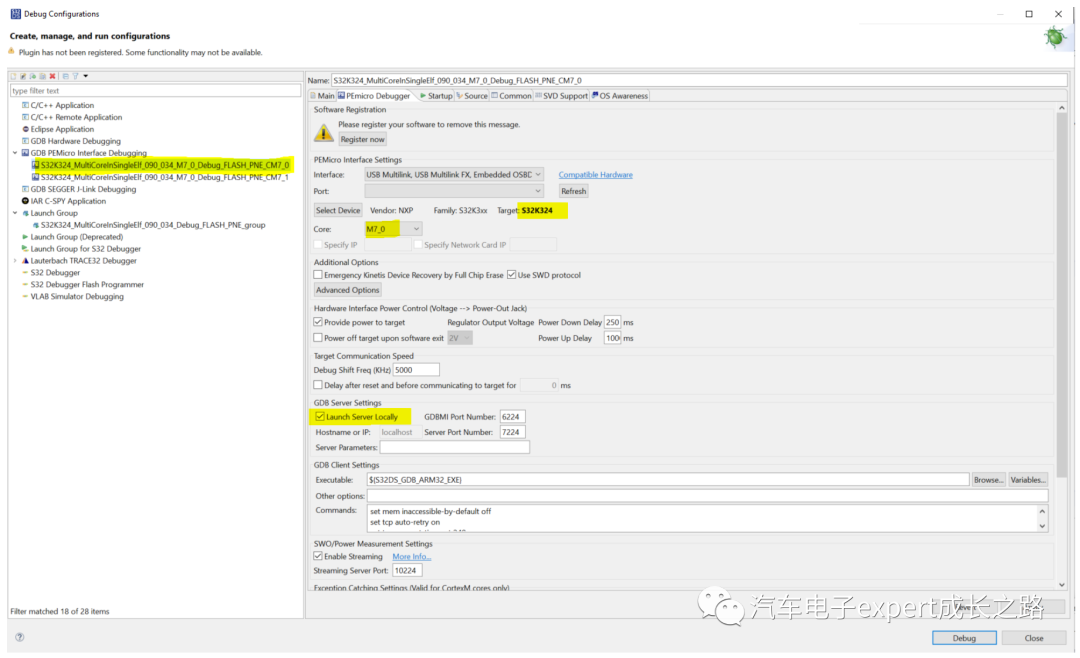Click Duplicate launch configuration icon
Viewport: 1080px width, 658px height.
[x=42, y=76]
